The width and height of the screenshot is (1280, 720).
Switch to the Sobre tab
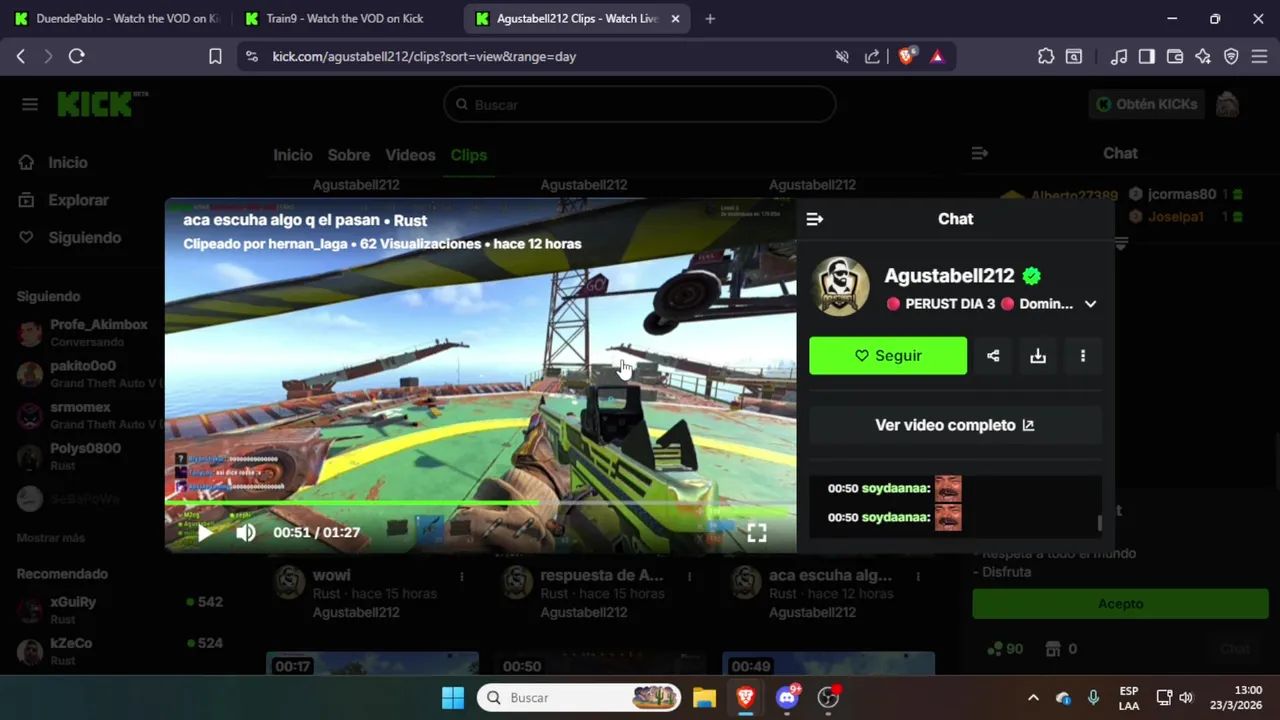click(x=349, y=155)
